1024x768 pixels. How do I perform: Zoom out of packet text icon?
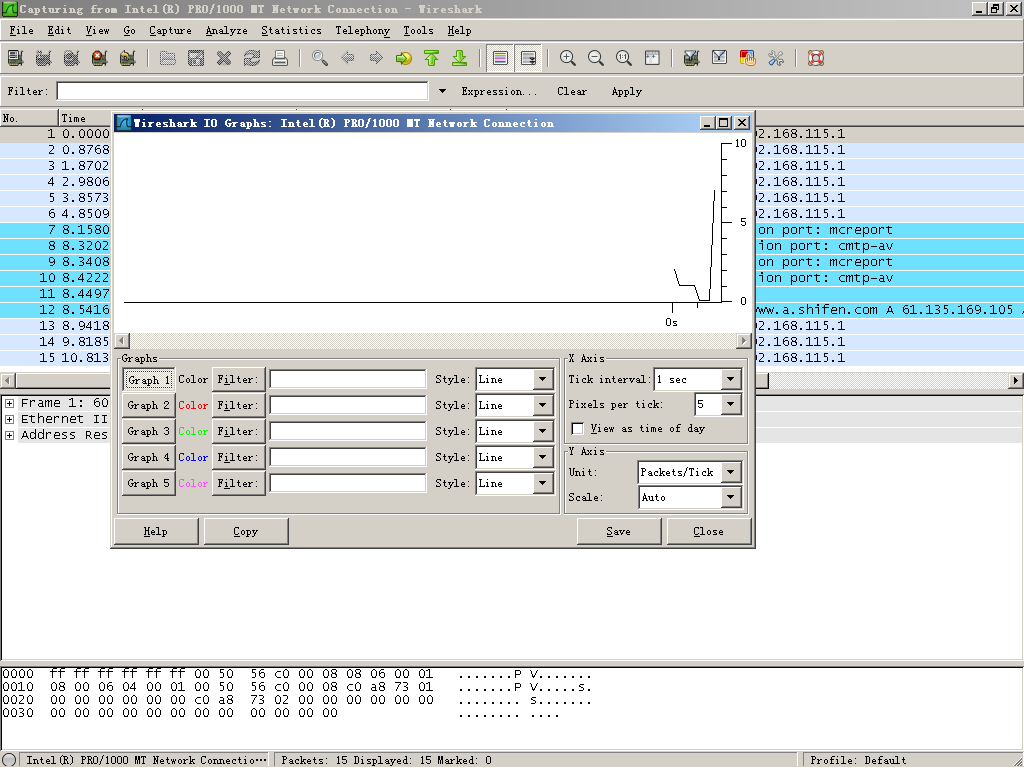[596, 58]
